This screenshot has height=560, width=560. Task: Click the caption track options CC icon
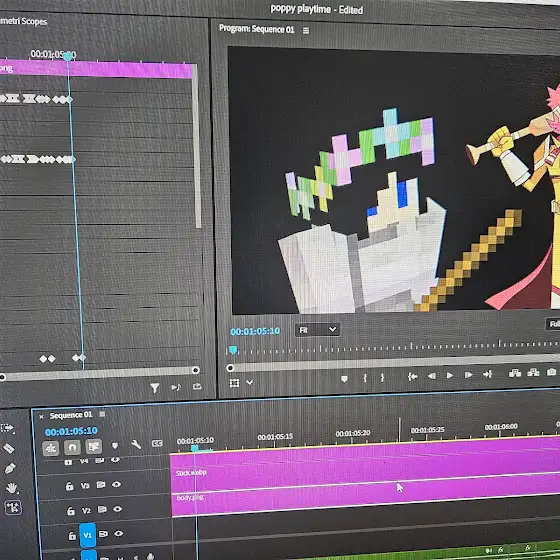pyautogui.click(x=157, y=444)
